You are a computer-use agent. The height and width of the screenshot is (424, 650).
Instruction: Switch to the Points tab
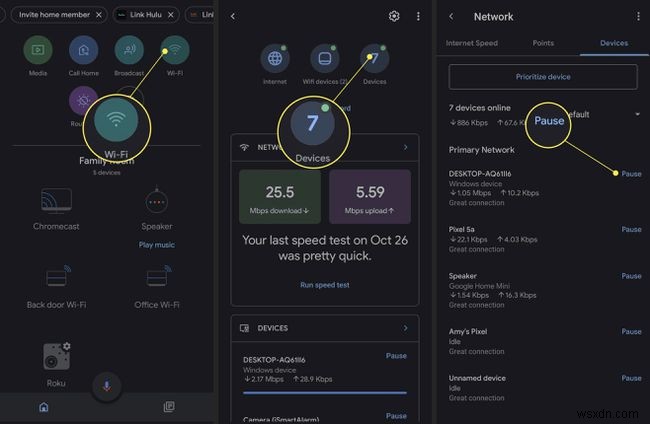543,43
